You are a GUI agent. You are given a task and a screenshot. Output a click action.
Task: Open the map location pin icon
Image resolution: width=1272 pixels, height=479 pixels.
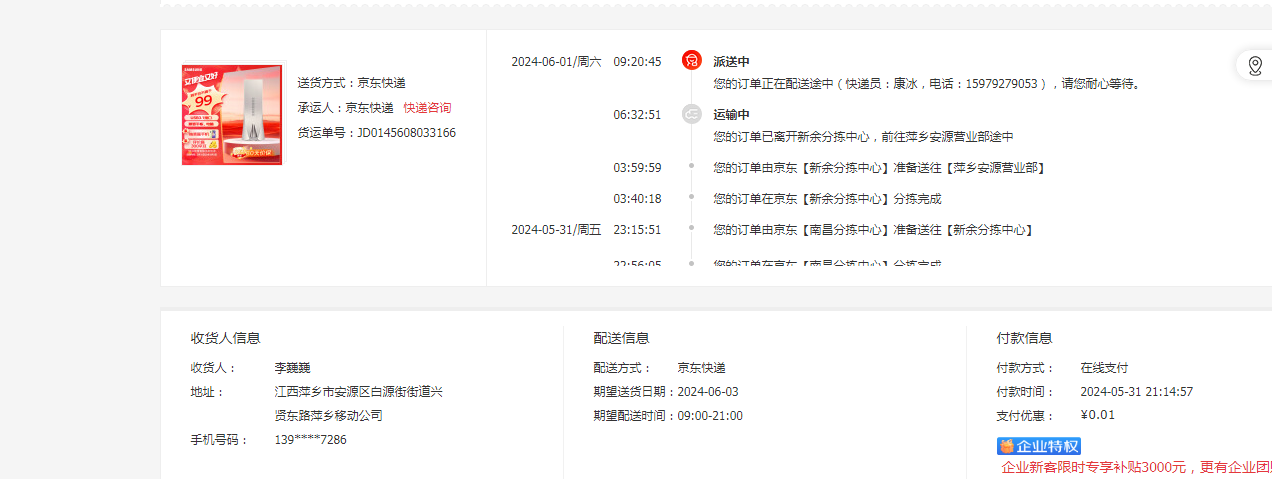pyautogui.click(x=1255, y=66)
